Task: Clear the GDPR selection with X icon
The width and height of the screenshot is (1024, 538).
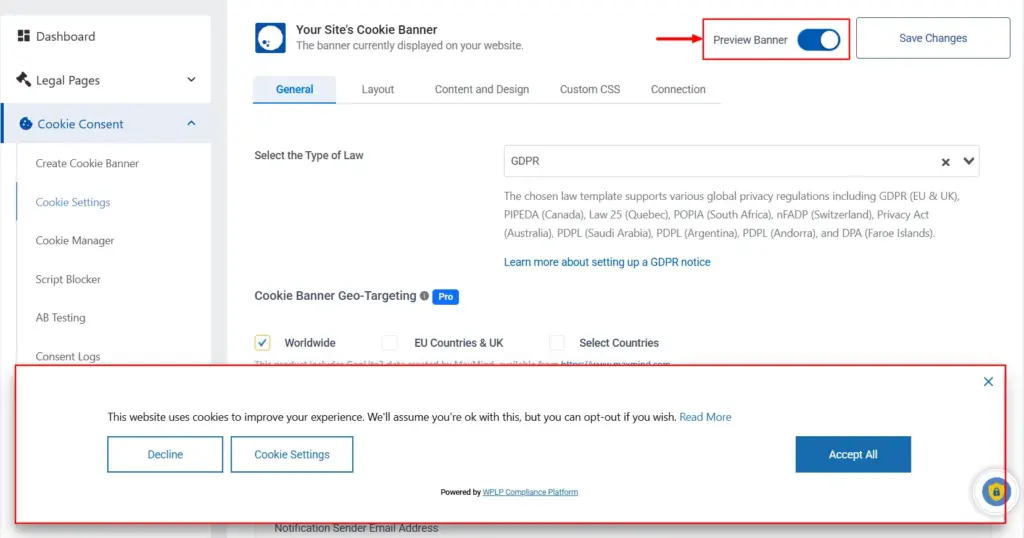Action: click(x=945, y=161)
